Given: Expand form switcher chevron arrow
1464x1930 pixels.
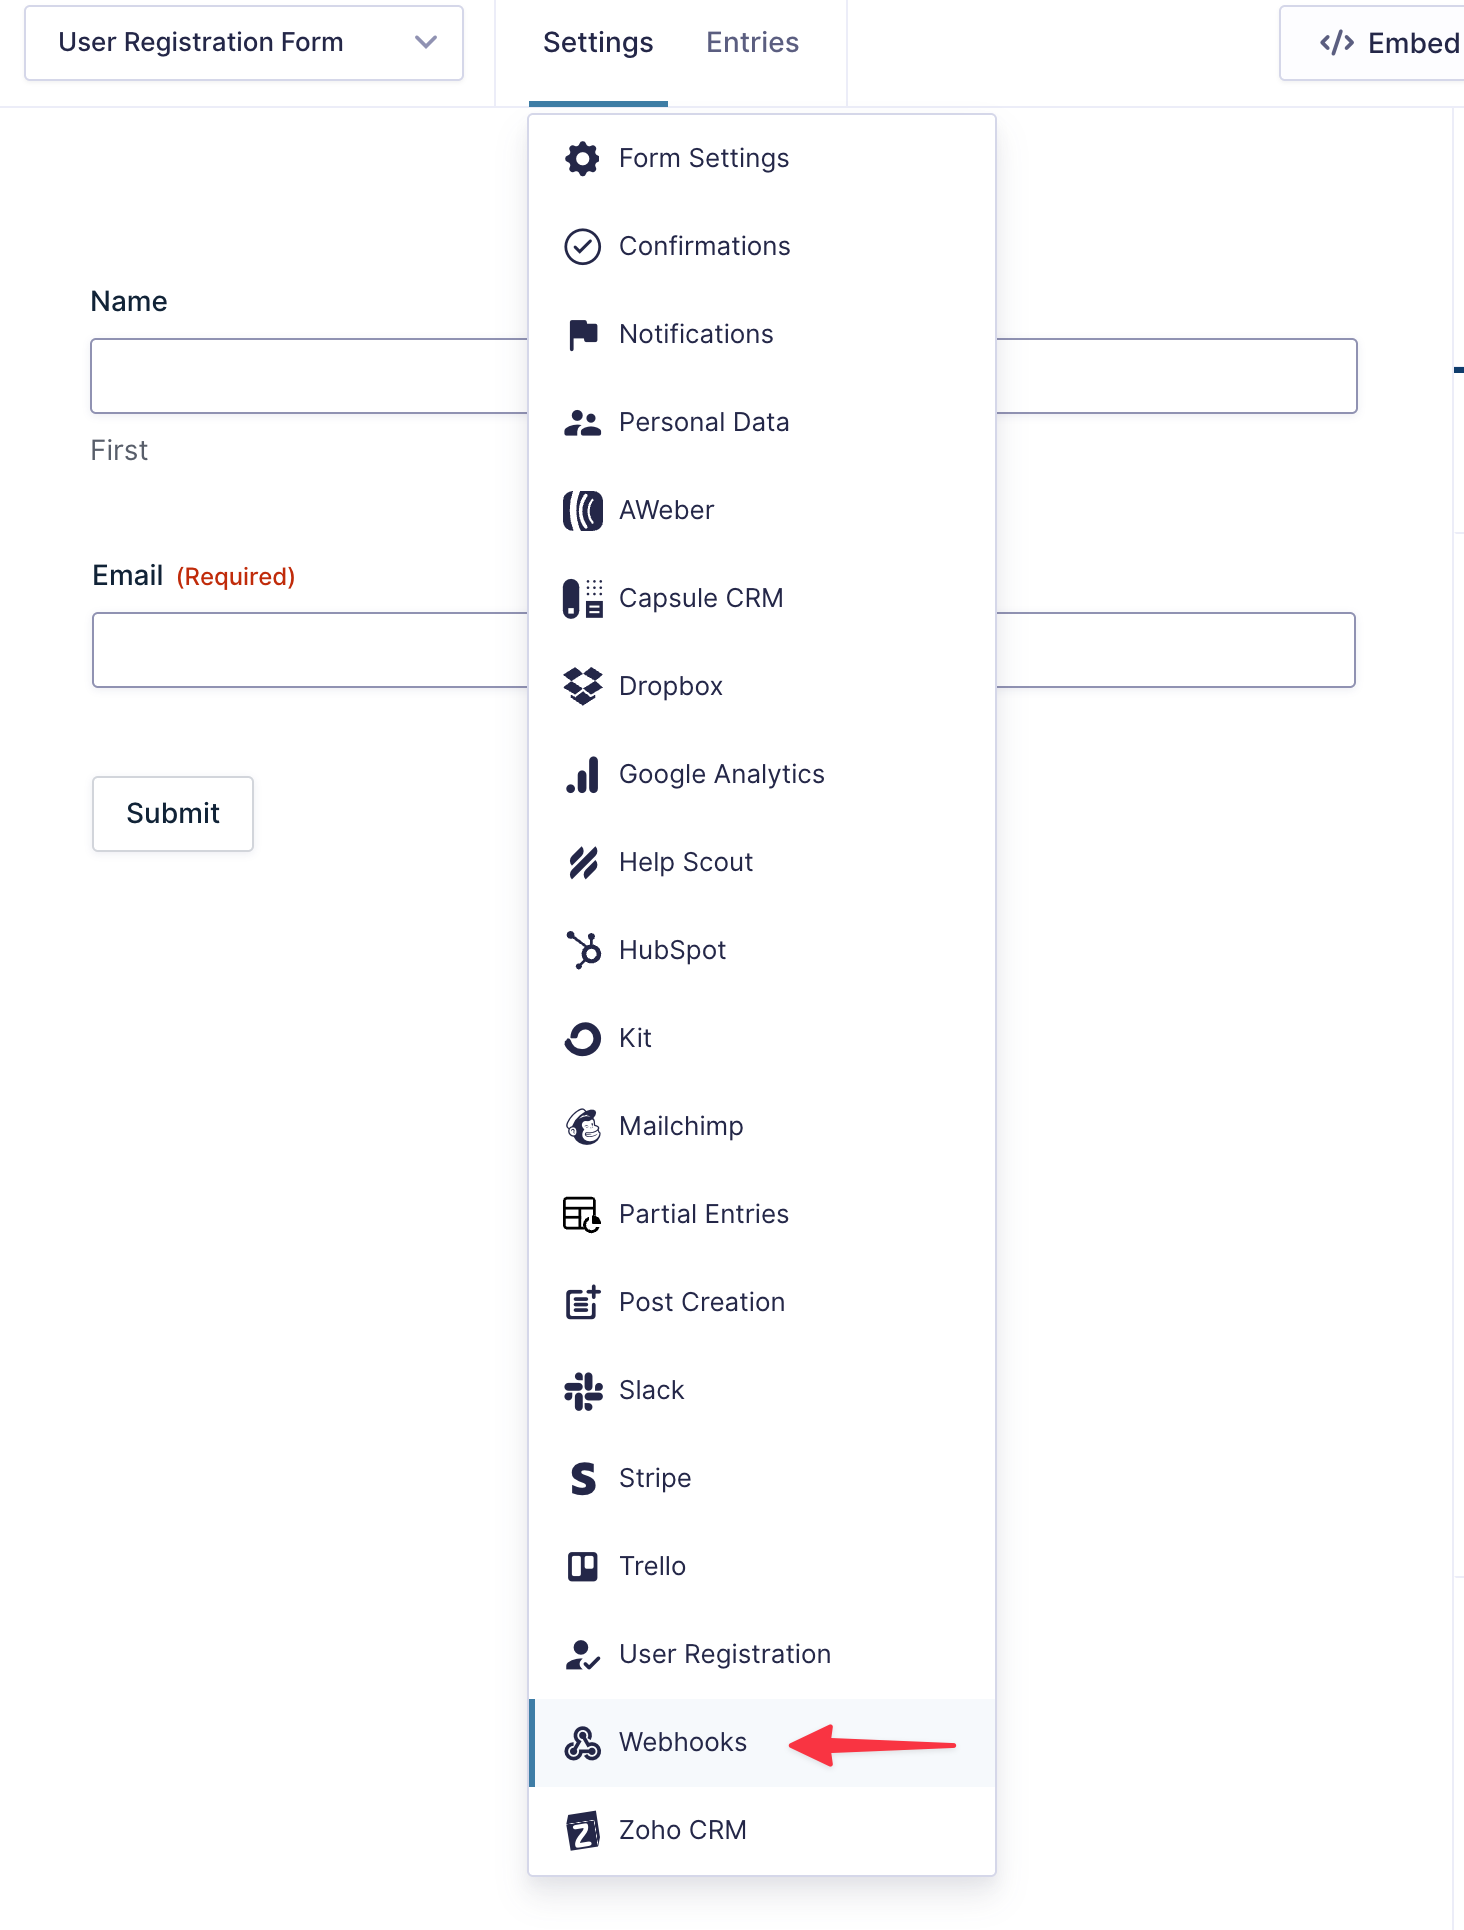Looking at the screenshot, I should coord(426,43).
